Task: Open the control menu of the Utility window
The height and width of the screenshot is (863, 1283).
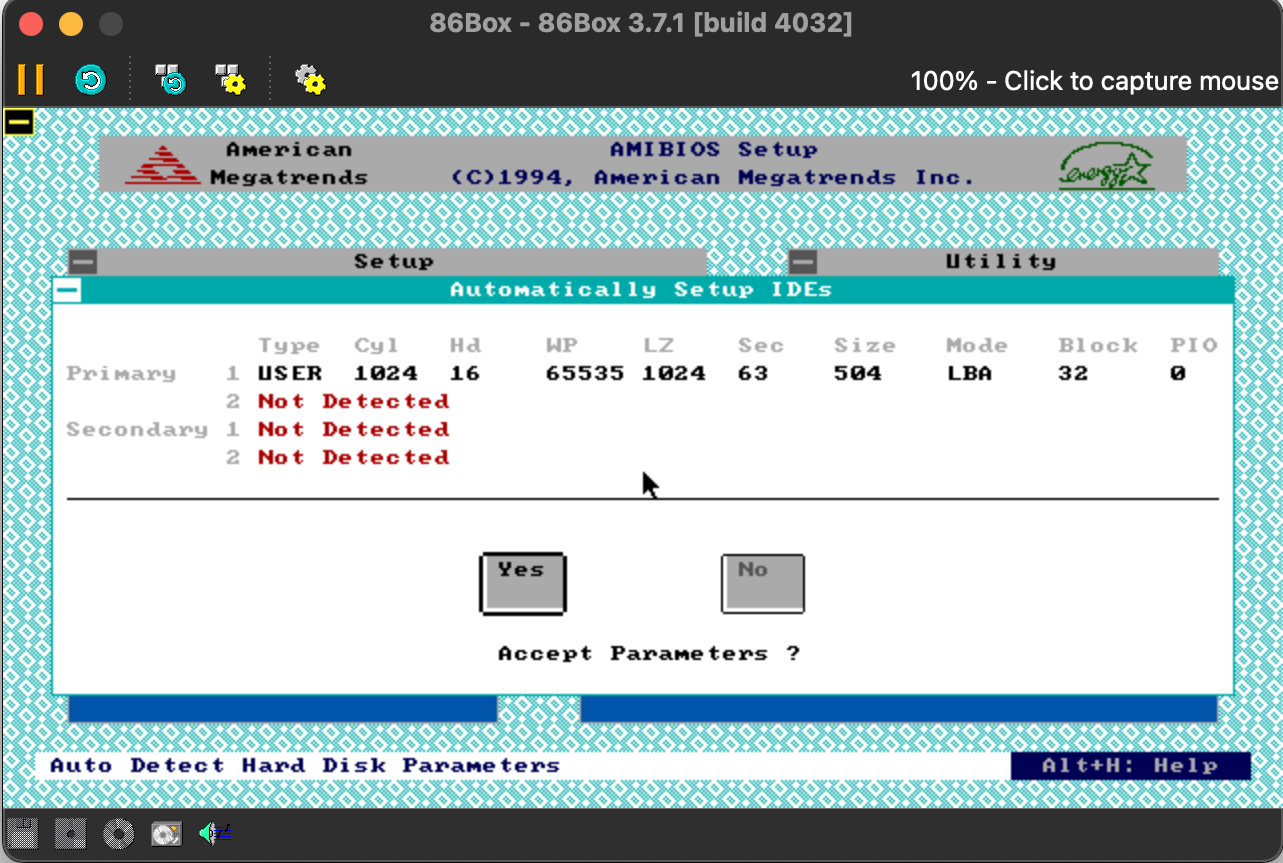Action: (803, 262)
